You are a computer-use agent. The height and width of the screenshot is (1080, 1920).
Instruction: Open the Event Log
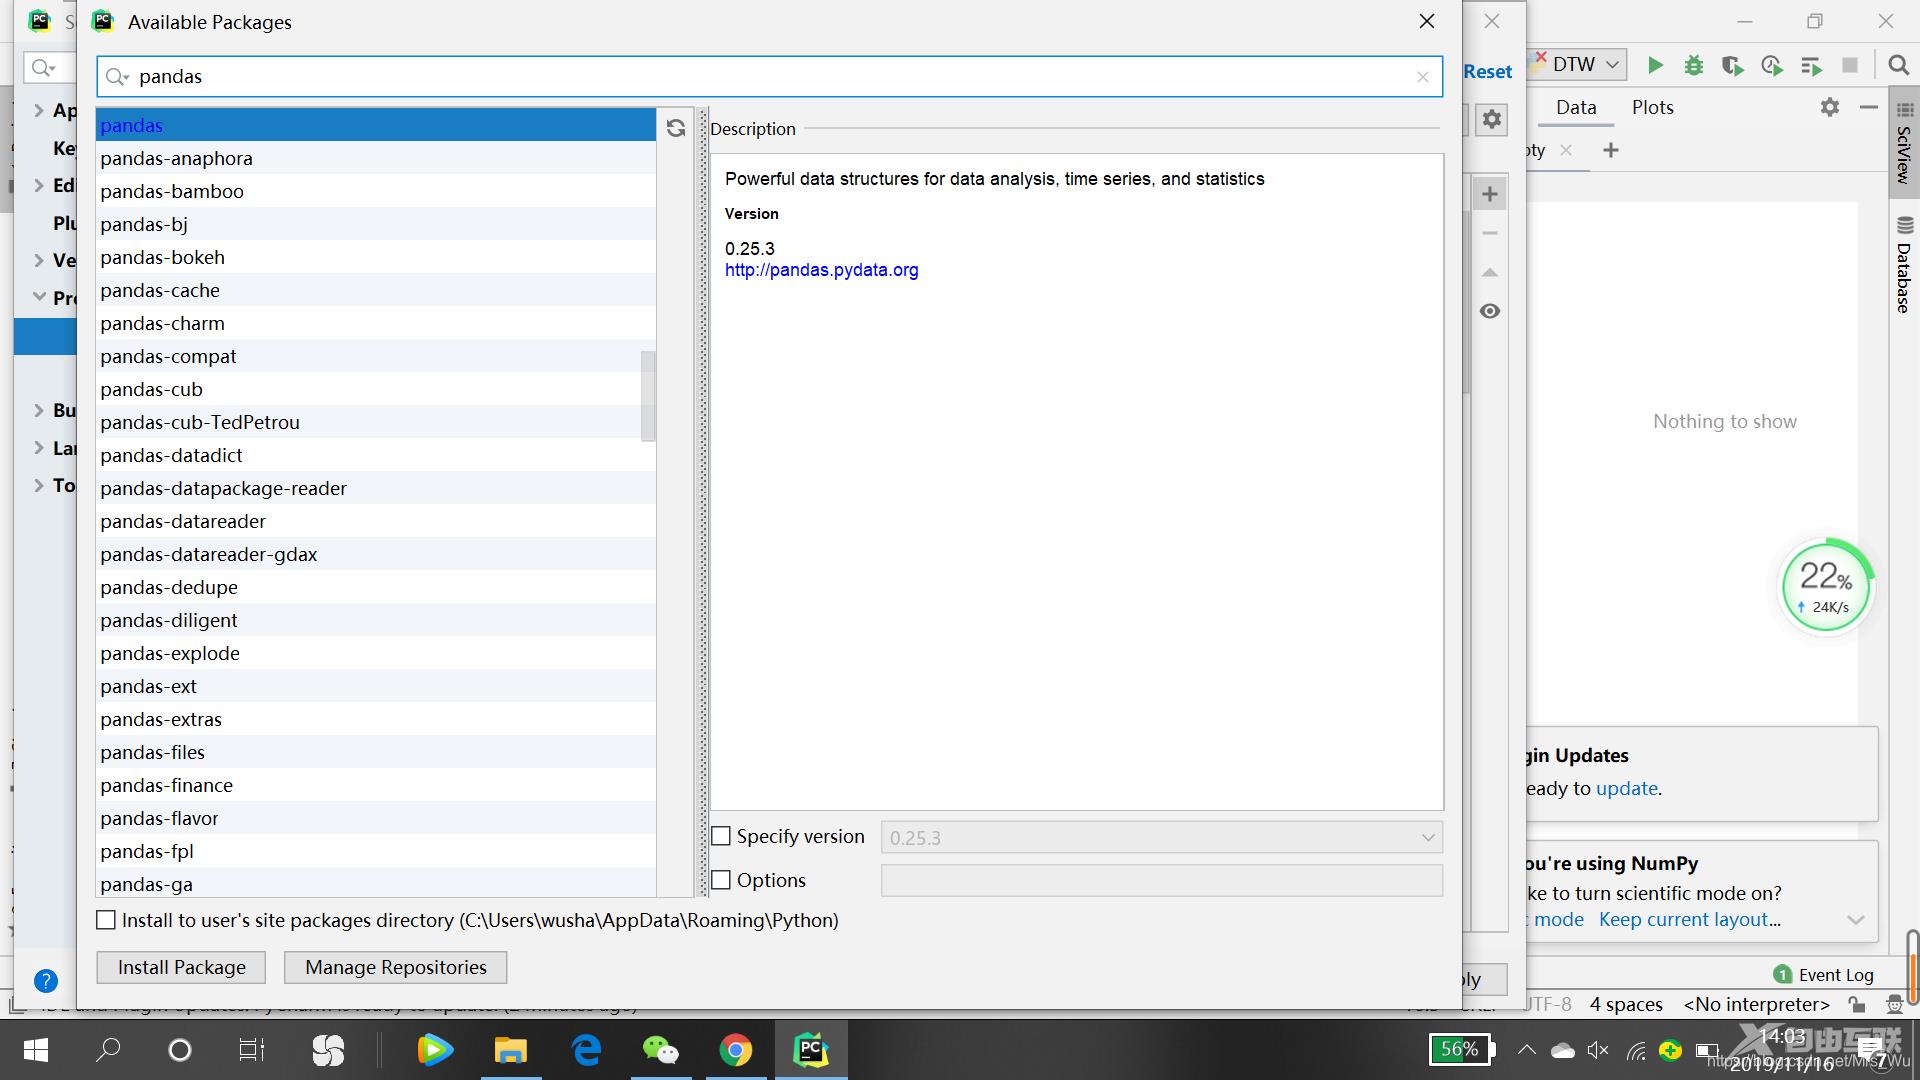1824,975
